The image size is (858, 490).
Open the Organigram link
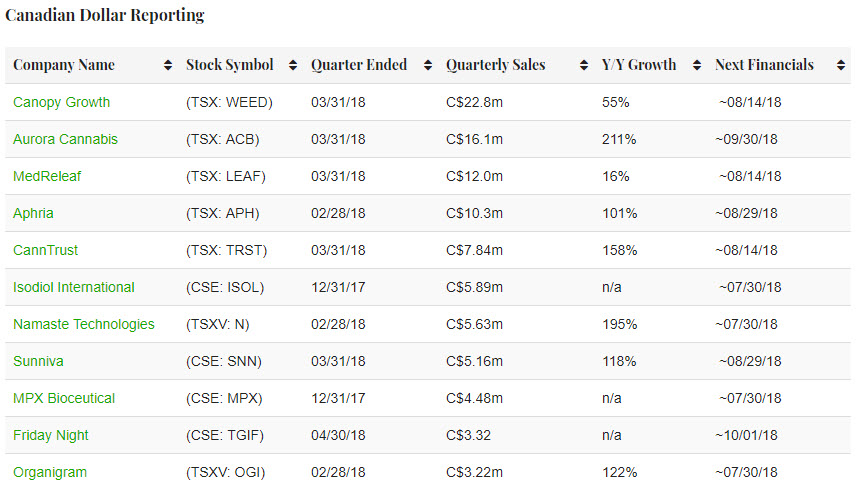click(x=50, y=472)
